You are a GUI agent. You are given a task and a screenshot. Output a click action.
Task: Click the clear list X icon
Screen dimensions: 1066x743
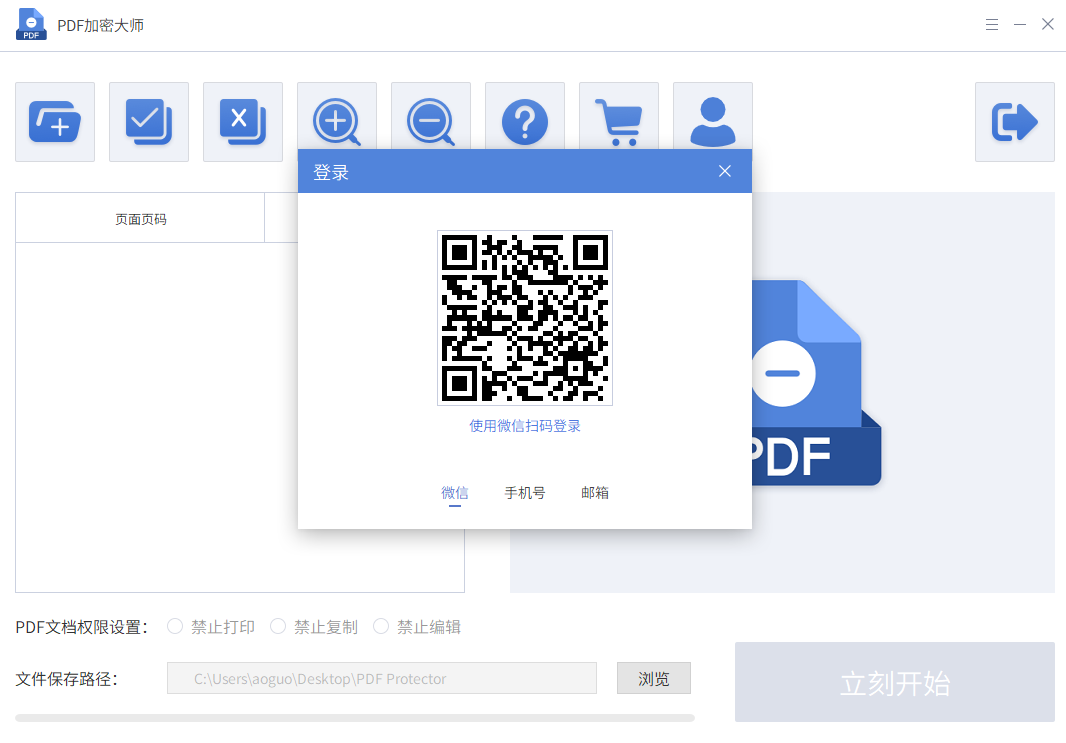(243, 122)
